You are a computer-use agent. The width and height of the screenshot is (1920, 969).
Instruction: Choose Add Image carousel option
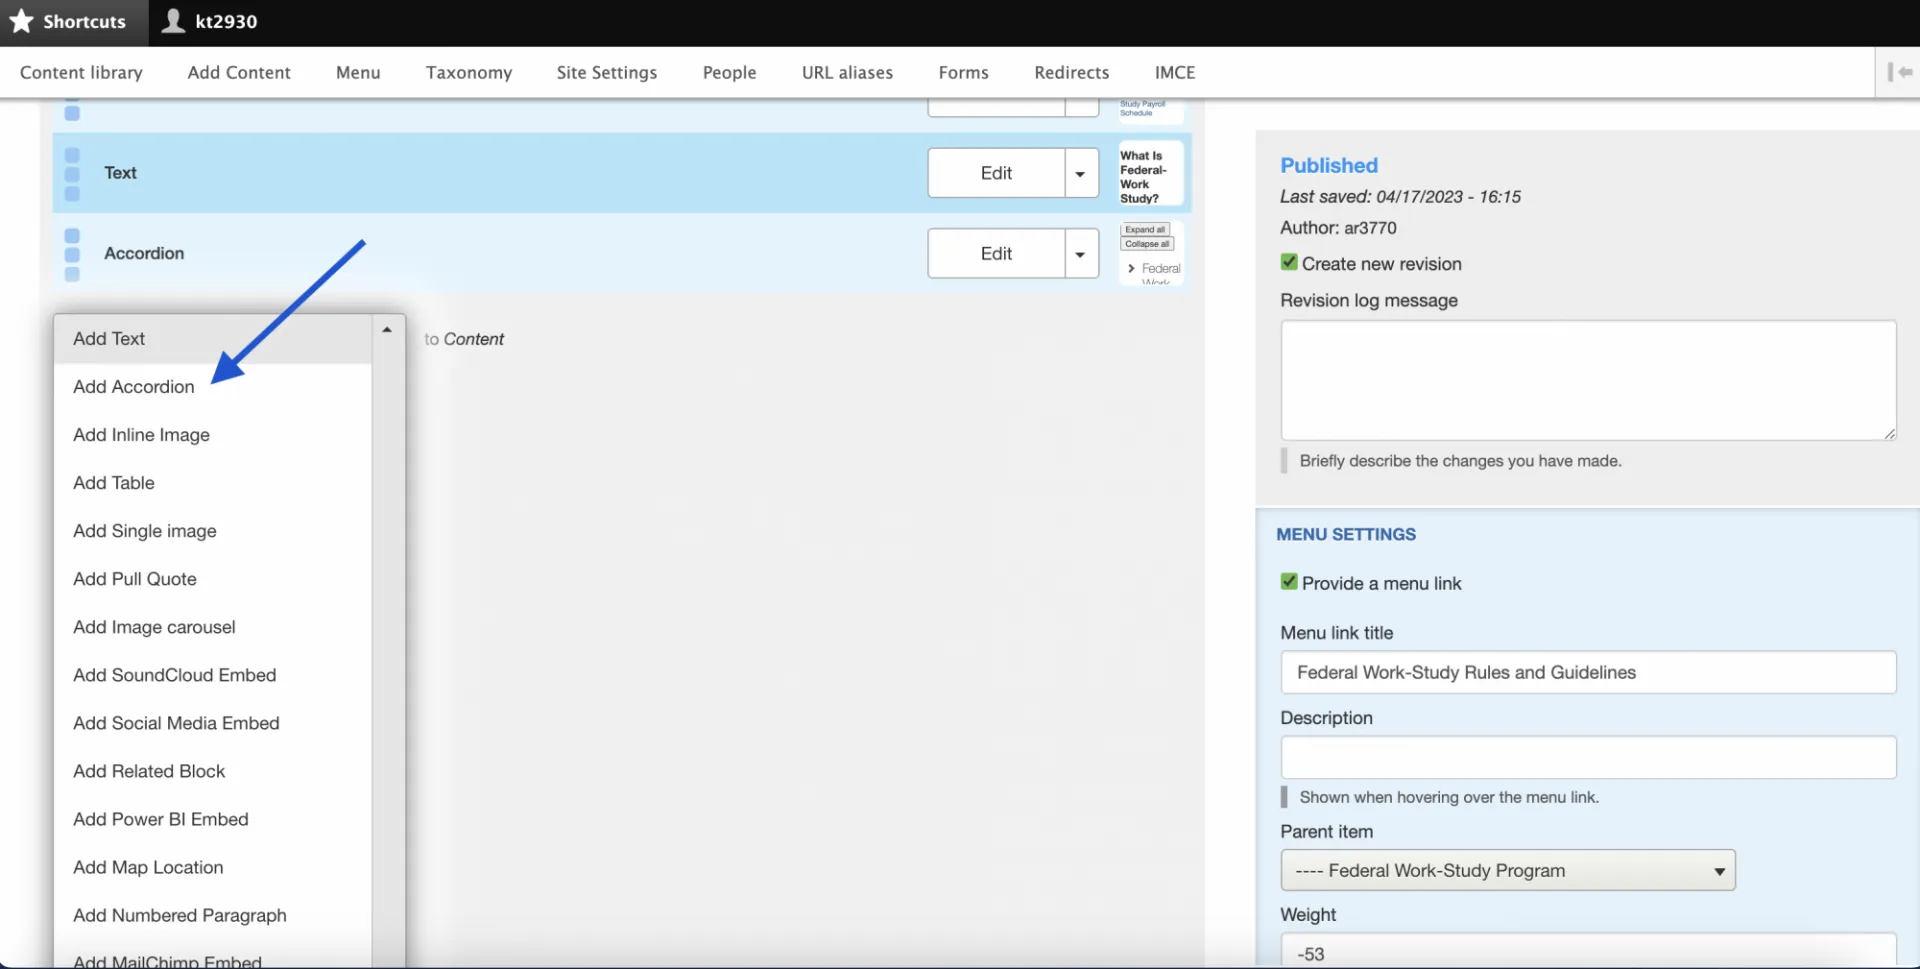pyautogui.click(x=213, y=627)
